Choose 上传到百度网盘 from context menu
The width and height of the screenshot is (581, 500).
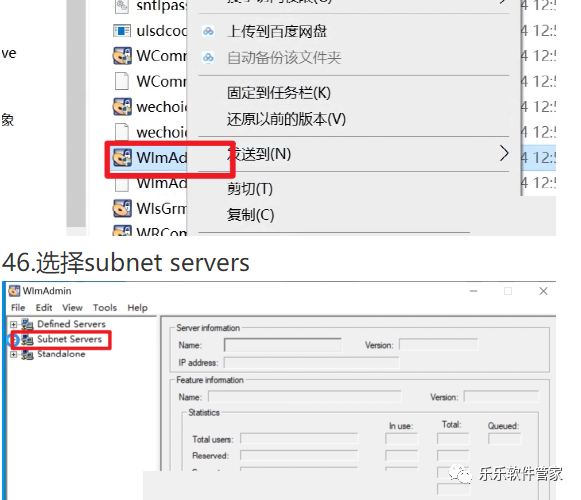pyautogui.click(x=277, y=32)
